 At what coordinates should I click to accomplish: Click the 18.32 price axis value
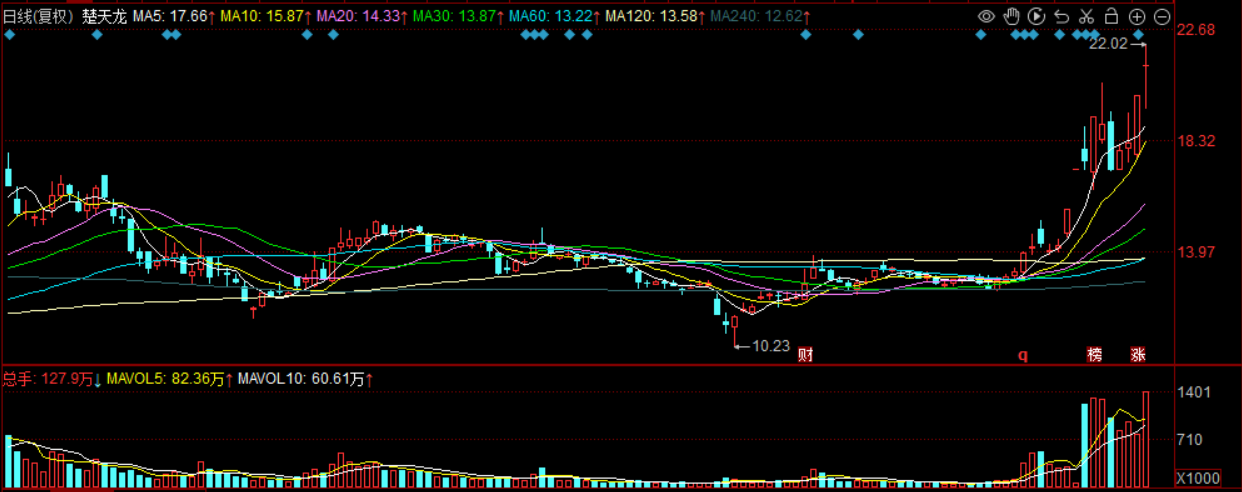coord(1196,141)
